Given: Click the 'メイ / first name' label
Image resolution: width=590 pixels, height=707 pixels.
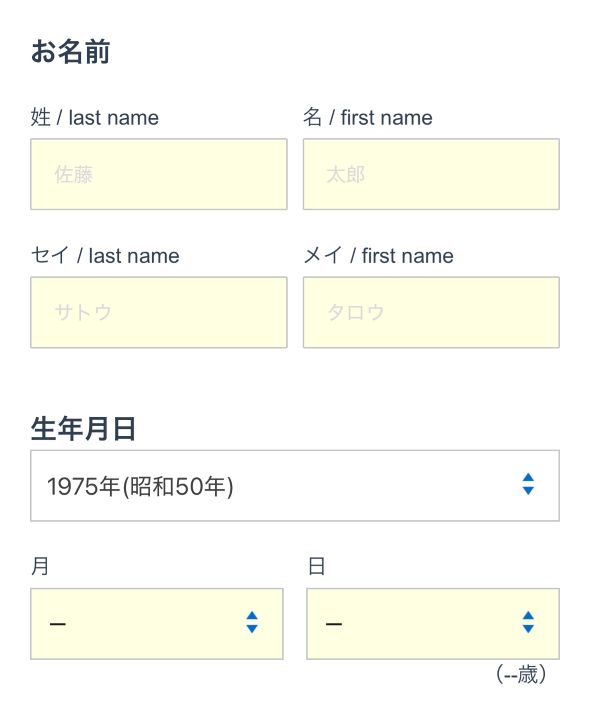Looking at the screenshot, I should click(x=379, y=256).
